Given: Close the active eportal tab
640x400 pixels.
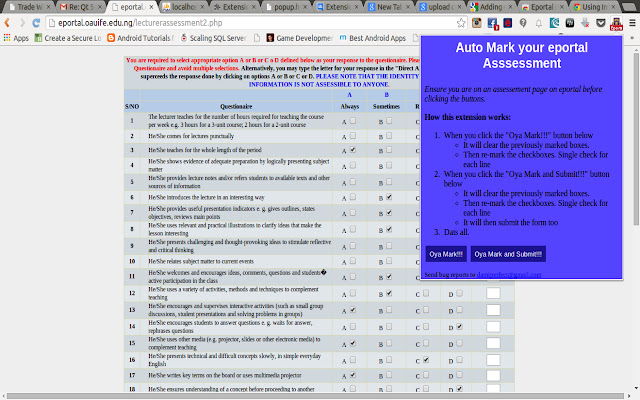Looking at the screenshot, I should point(151,7).
